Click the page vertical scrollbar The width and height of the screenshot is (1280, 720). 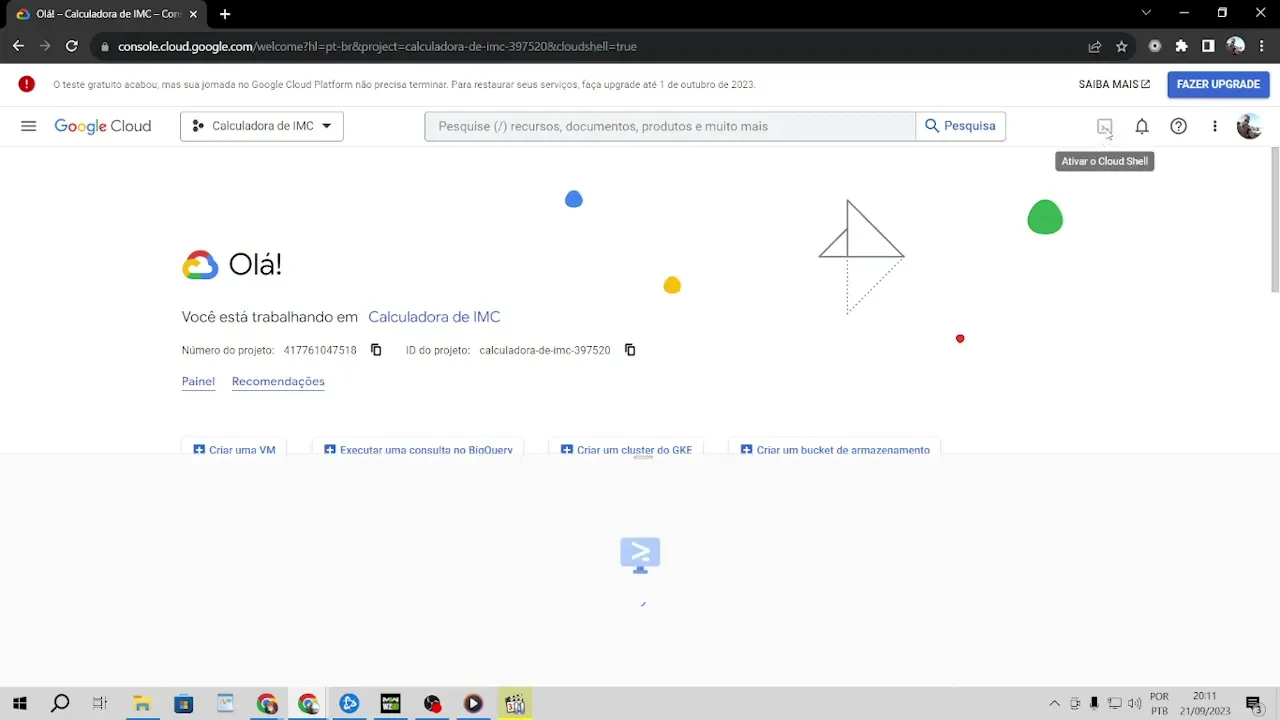(x=1275, y=220)
